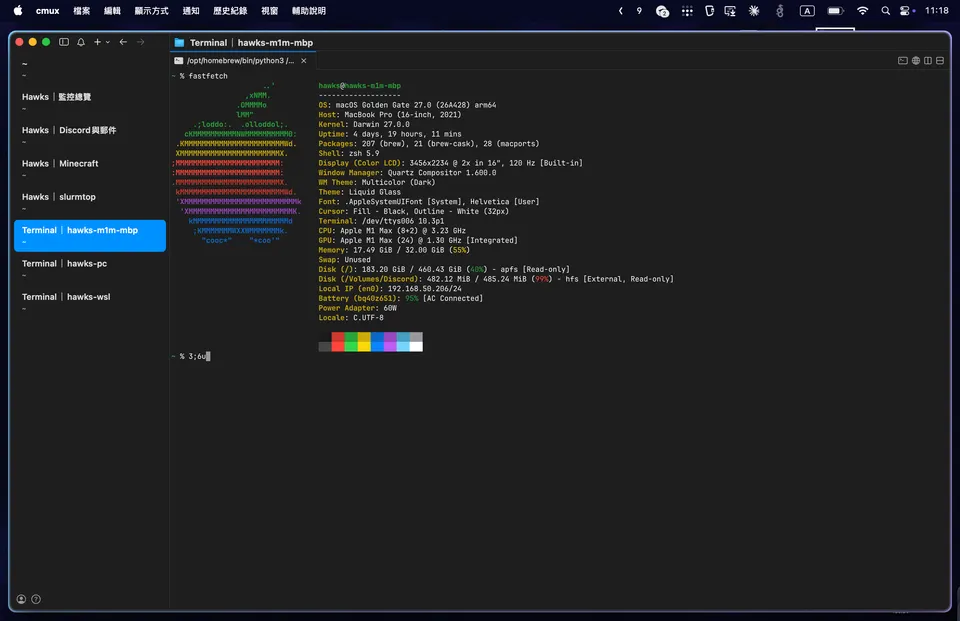Click the dots grid menu bar icon

[x=687, y=11]
